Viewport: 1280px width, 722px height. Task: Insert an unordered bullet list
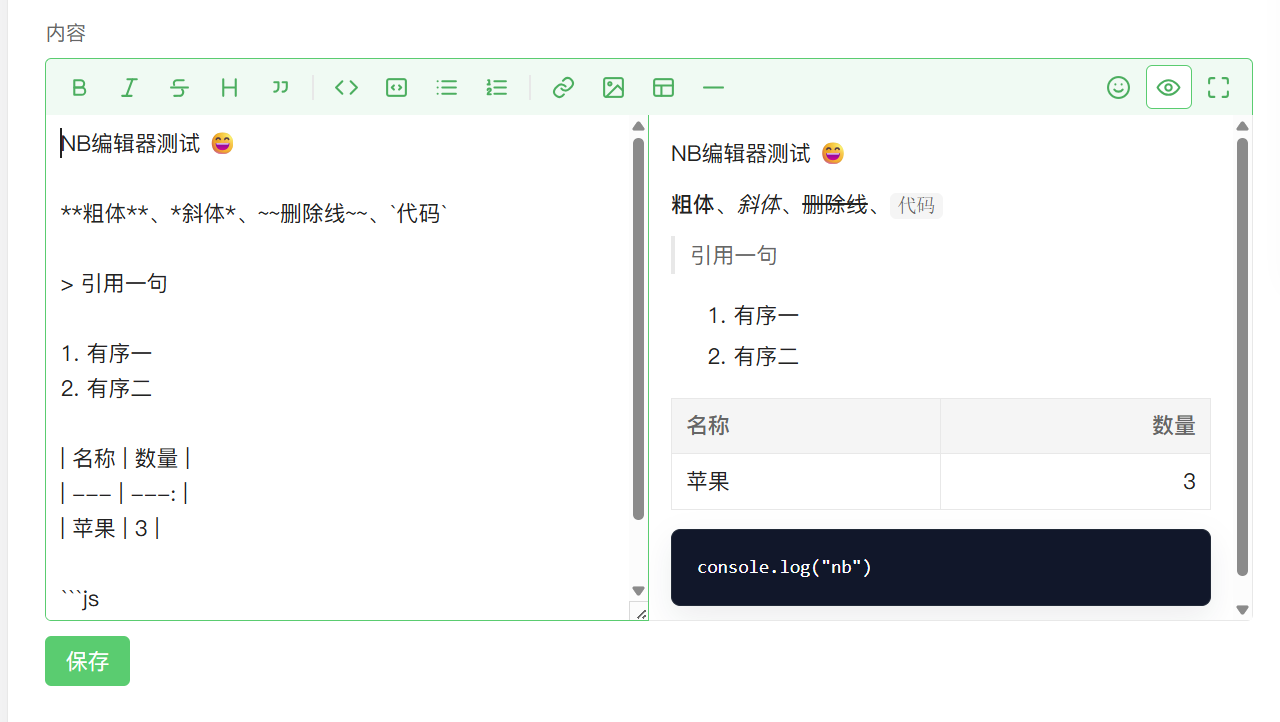(x=446, y=88)
